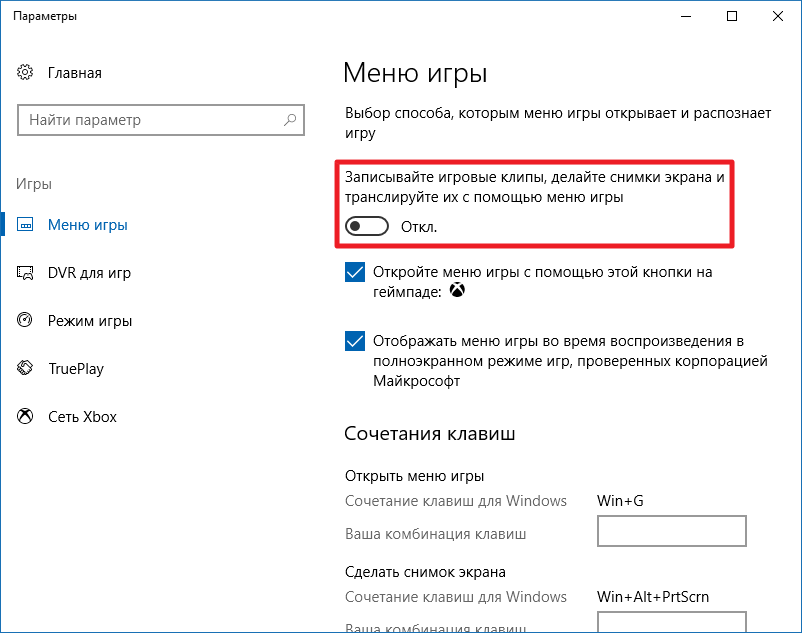This screenshot has height=633, width=802.
Task: Go to Режим игры settings
Action: (90, 321)
